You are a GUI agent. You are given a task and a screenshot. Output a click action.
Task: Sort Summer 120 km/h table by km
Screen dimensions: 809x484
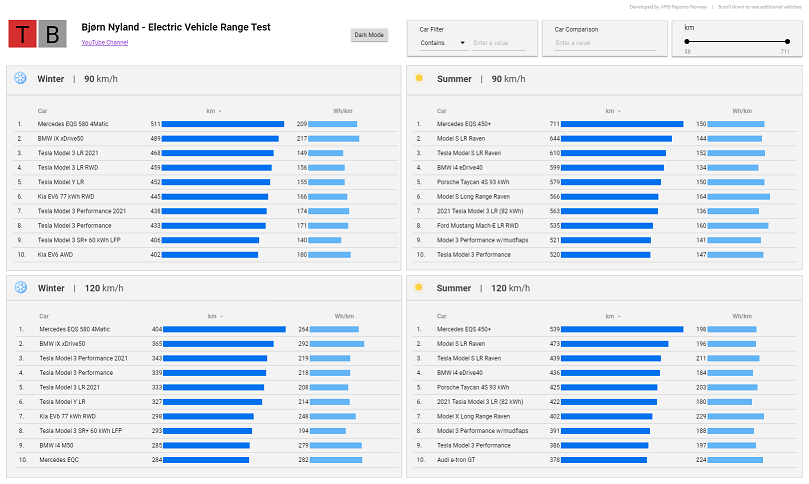click(x=613, y=316)
